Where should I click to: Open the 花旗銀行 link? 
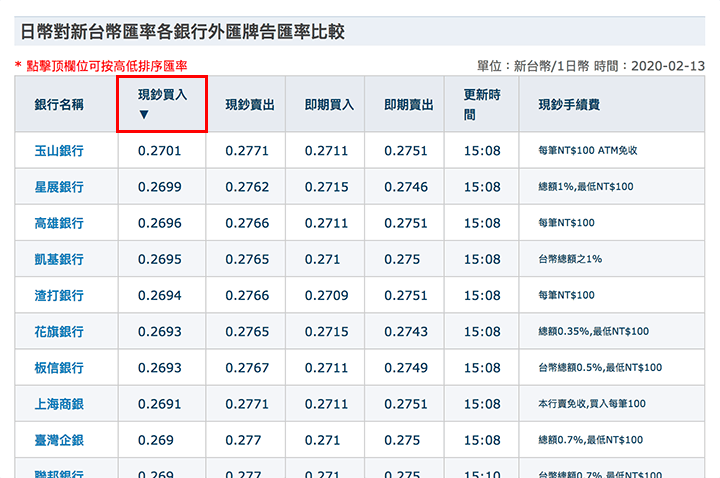(x=59, y=332)
